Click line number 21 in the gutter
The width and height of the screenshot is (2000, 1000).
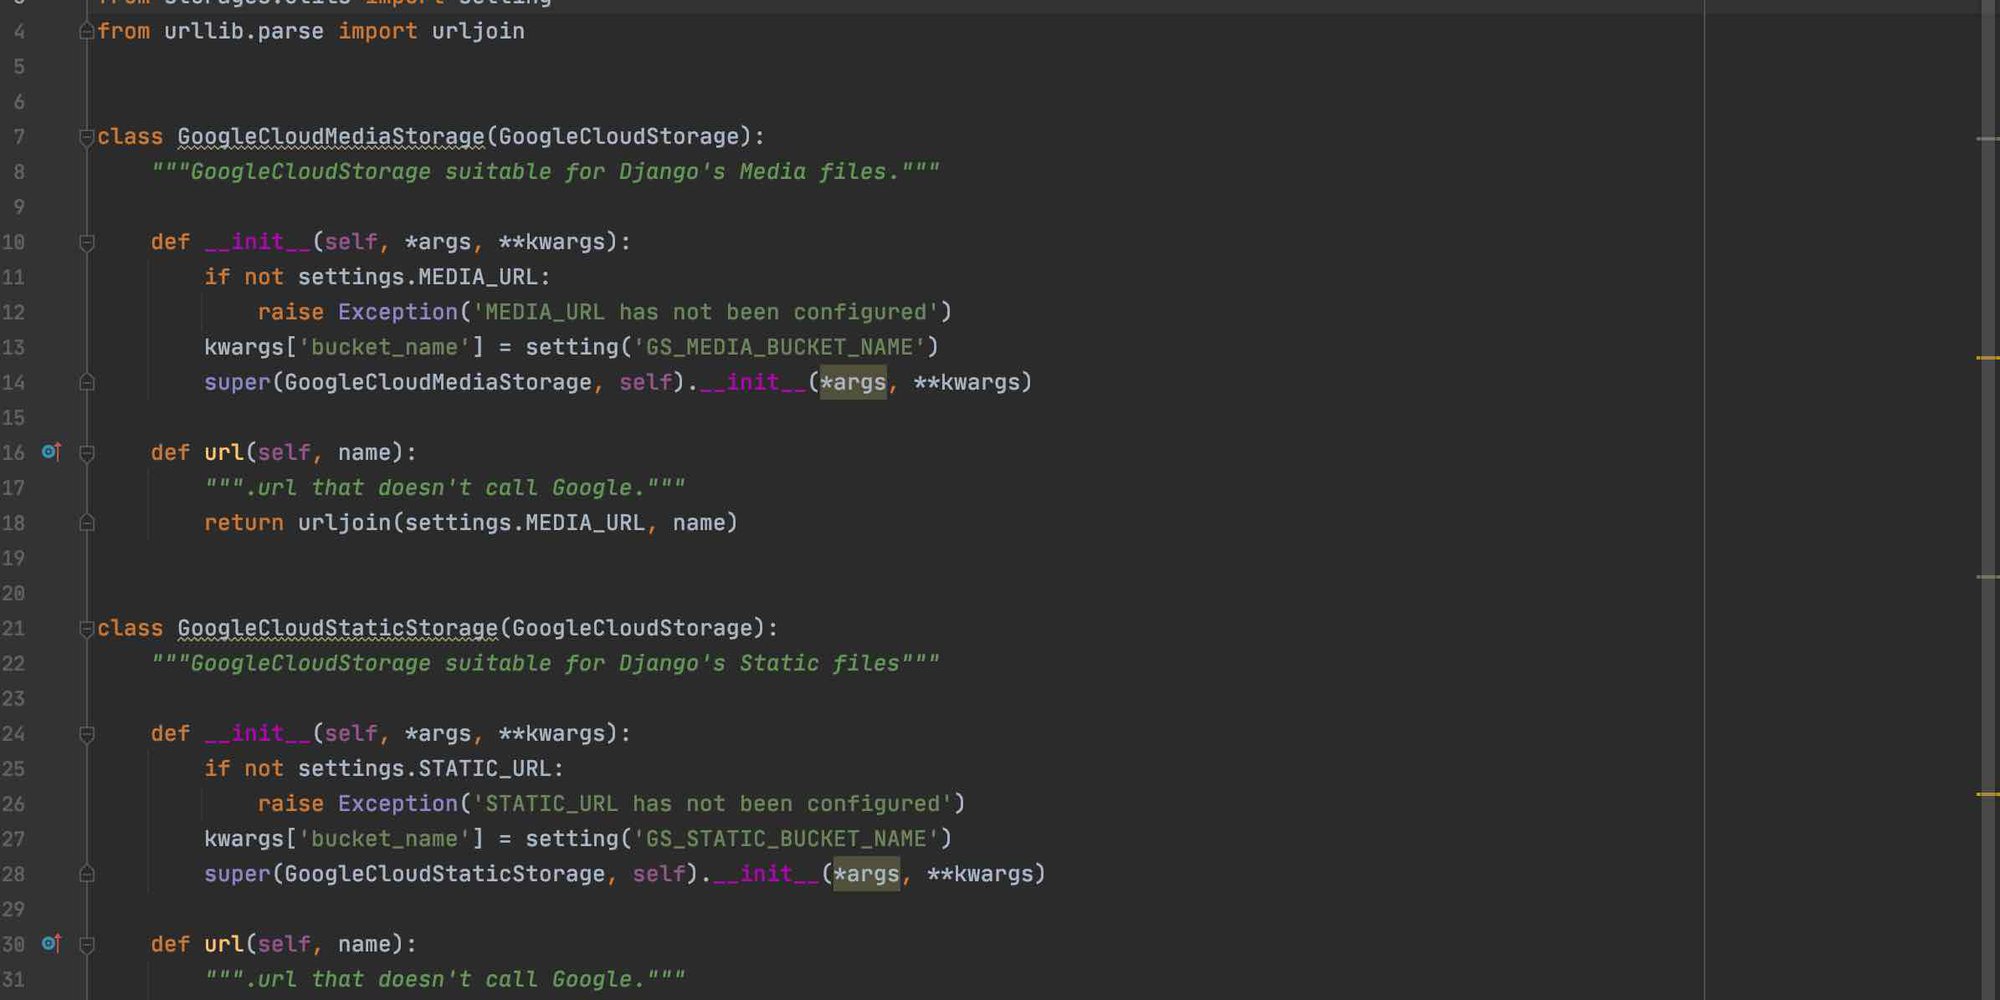point(13,628)
